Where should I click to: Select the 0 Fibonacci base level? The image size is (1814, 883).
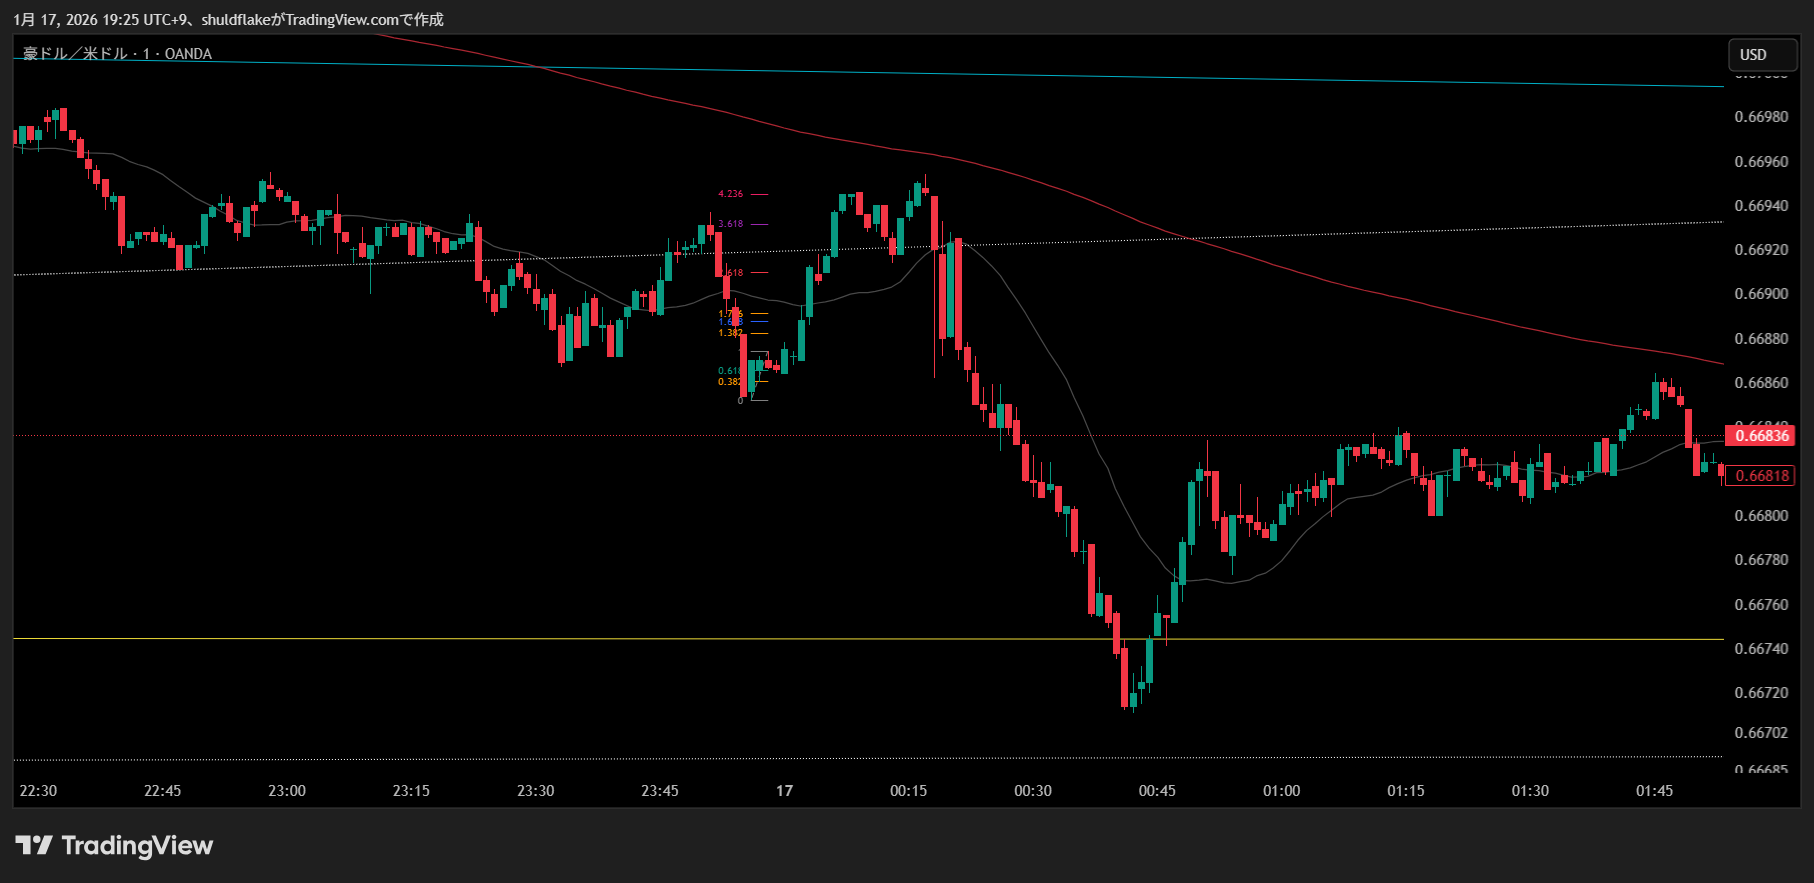coord(741,401)
